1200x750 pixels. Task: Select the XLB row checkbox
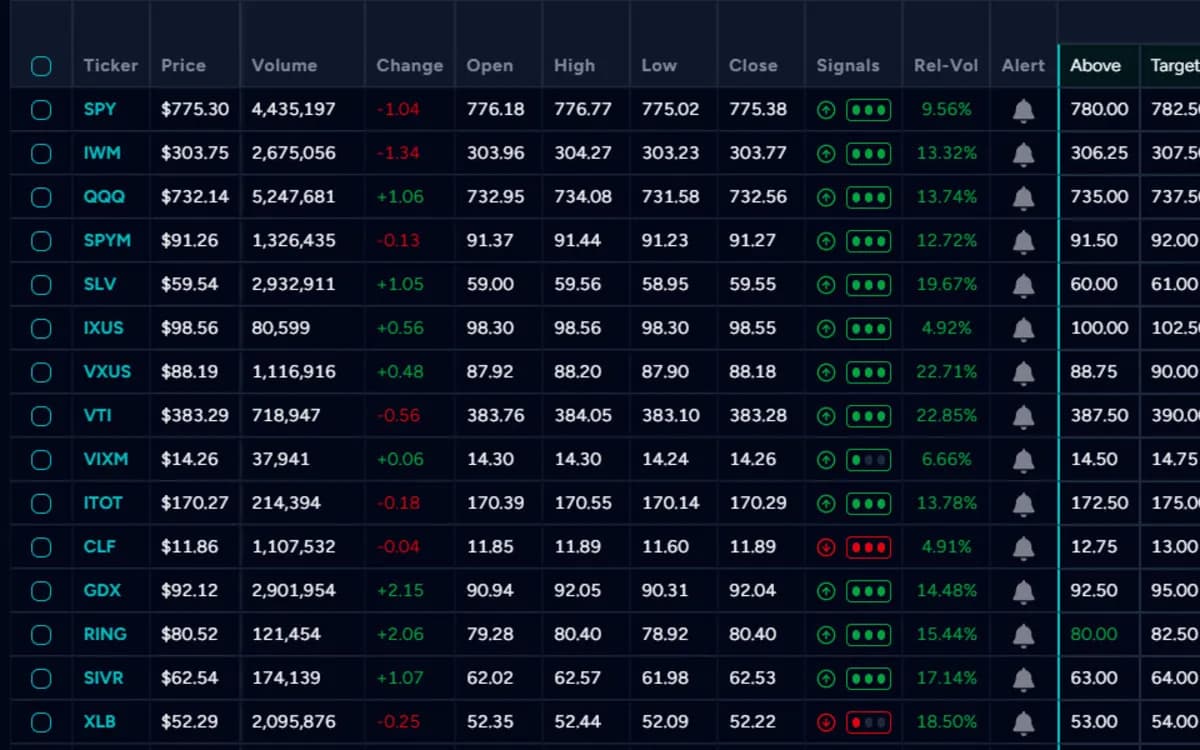pos(41,722)
